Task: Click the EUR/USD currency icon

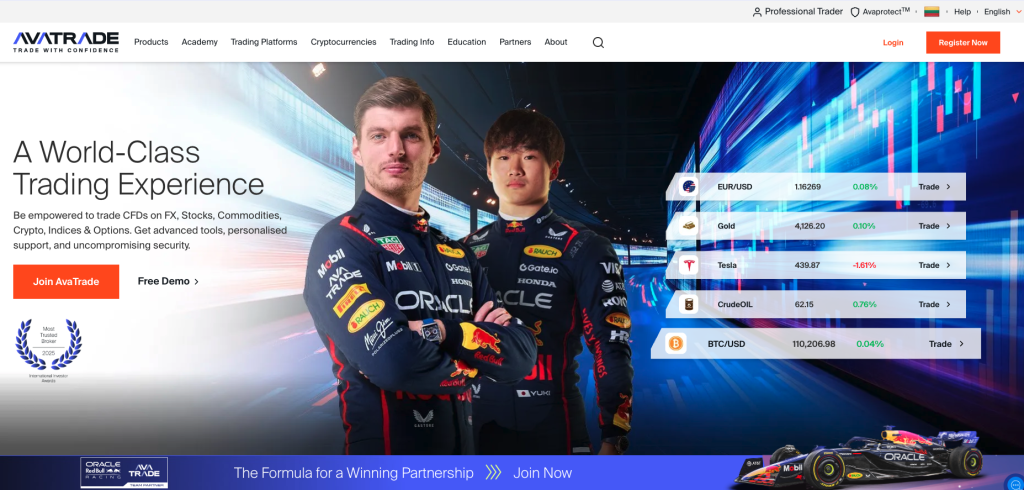Action: pyautogui.click(x=688, y=187)
